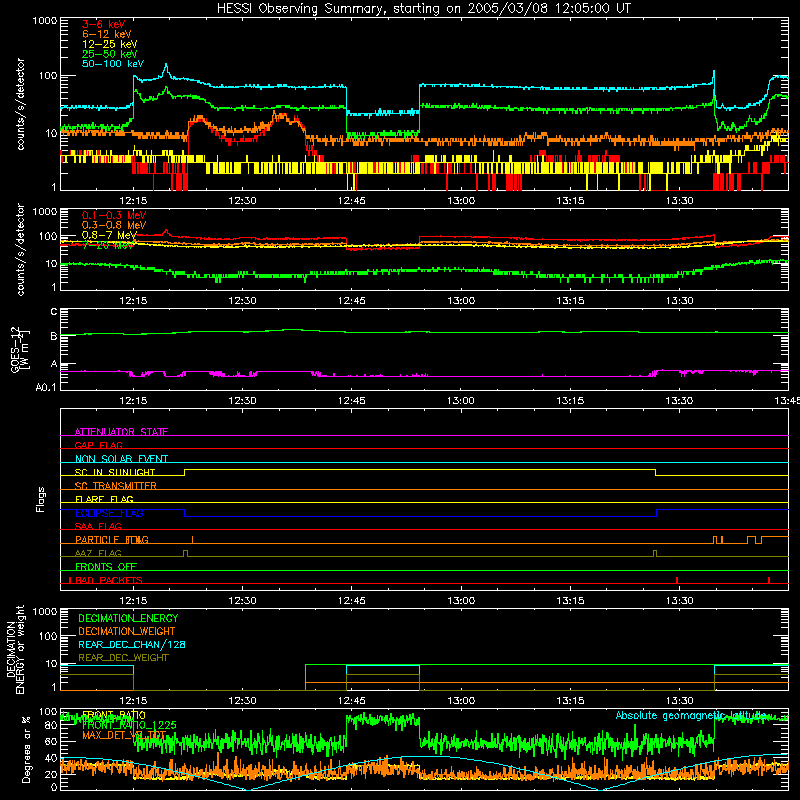Click the 7-20 MeV legend label
This screenshot has height=800, width=800.
pyautogui.click(x=108, y=245)
